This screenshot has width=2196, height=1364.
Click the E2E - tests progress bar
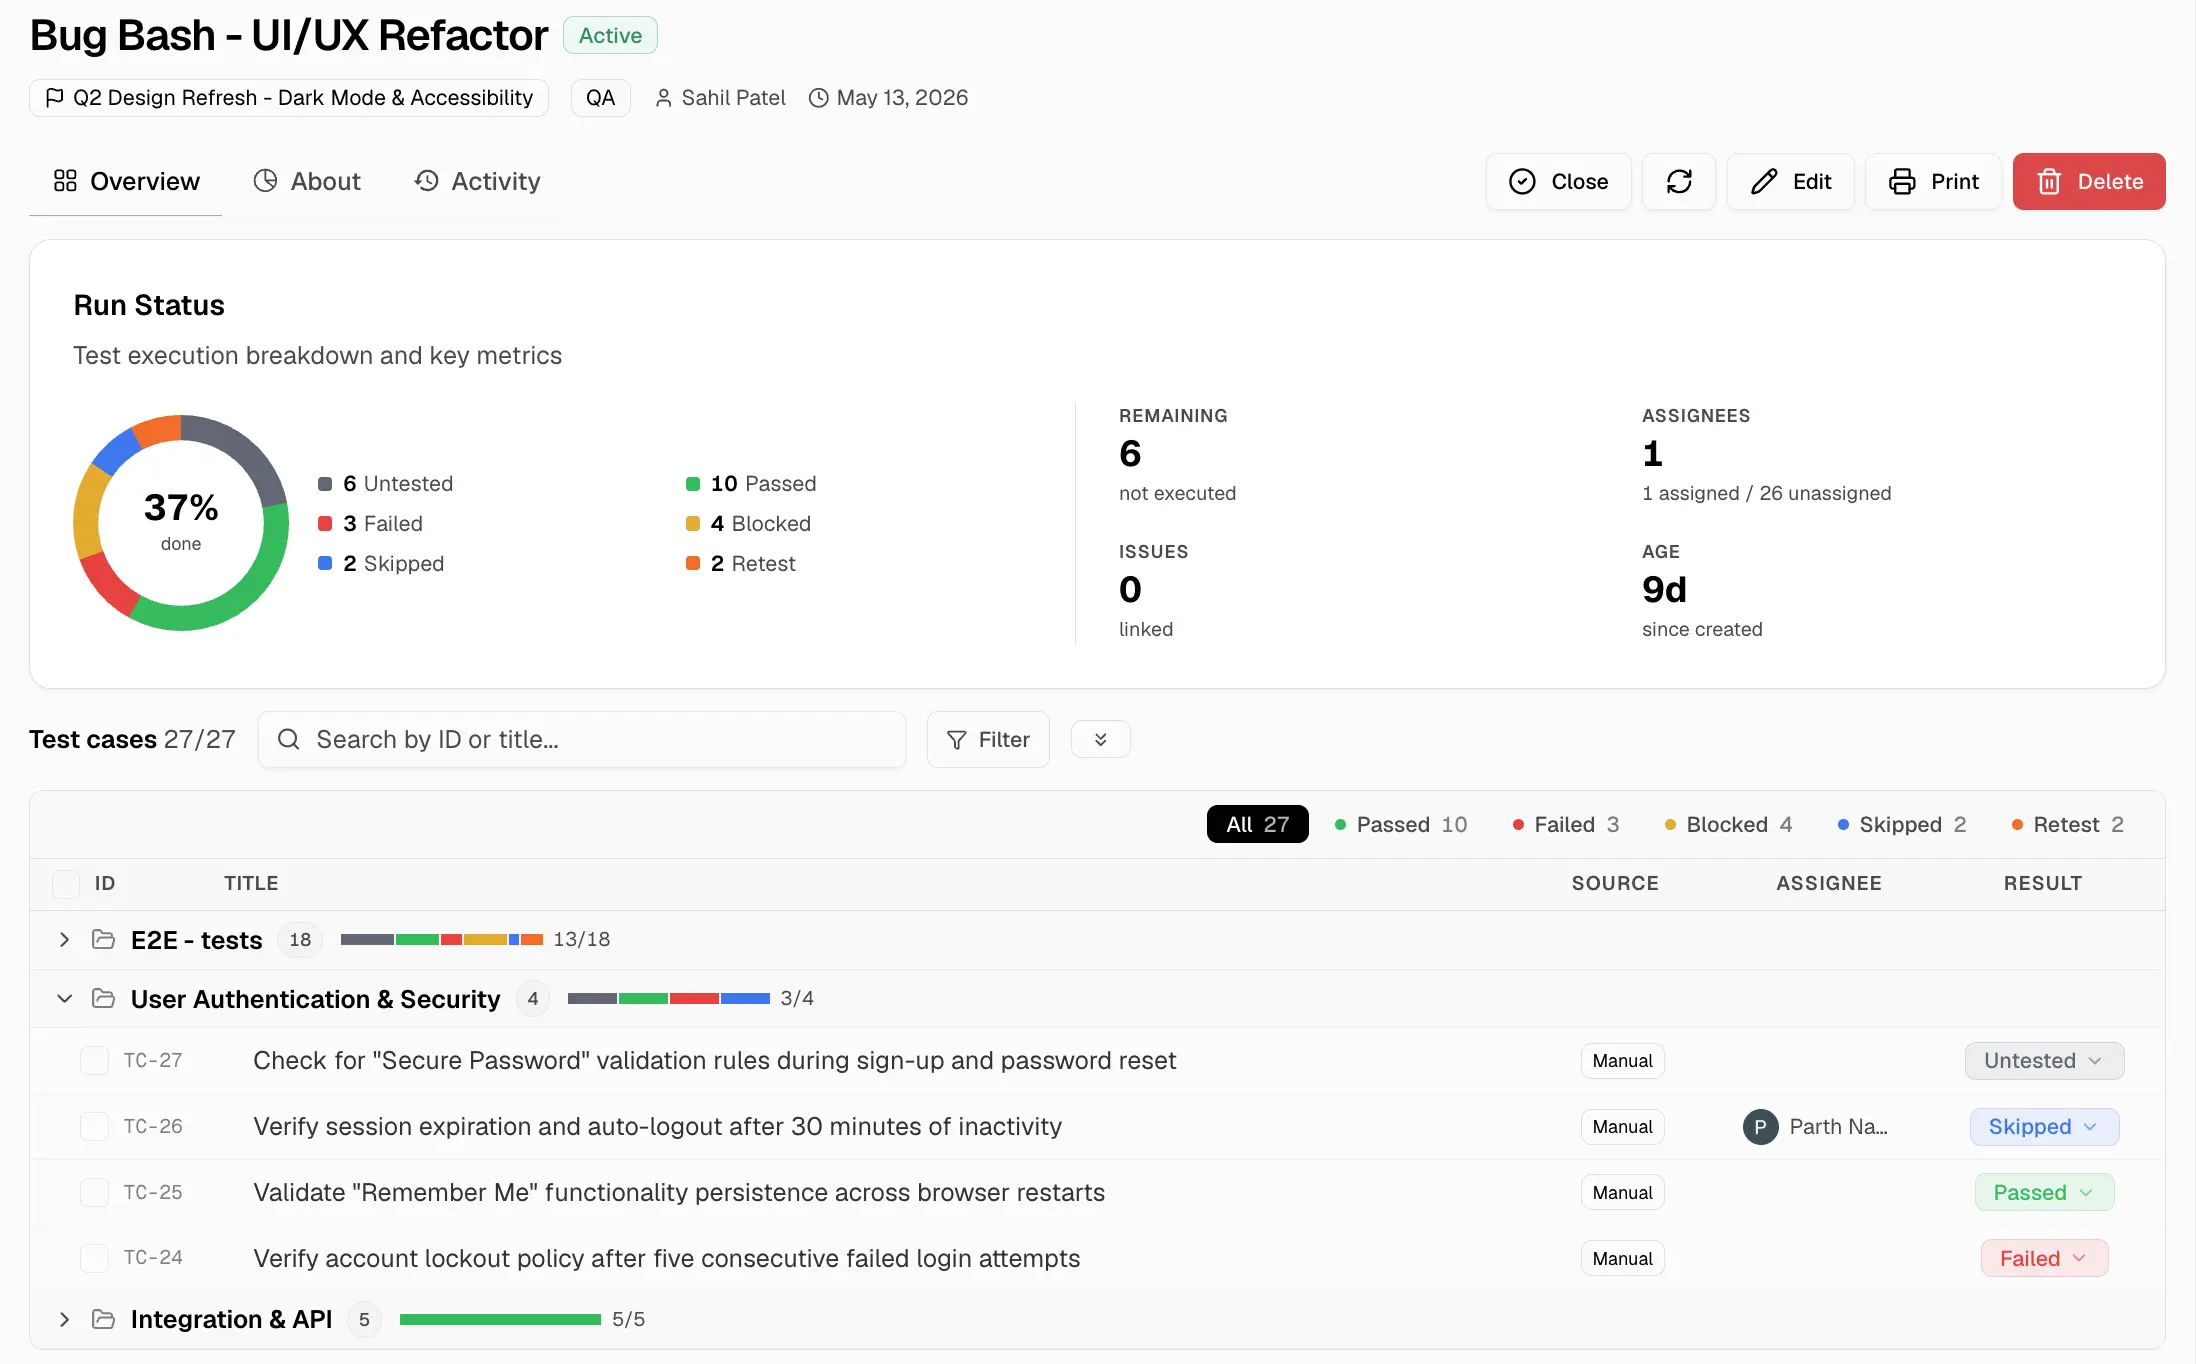point(442,939)
